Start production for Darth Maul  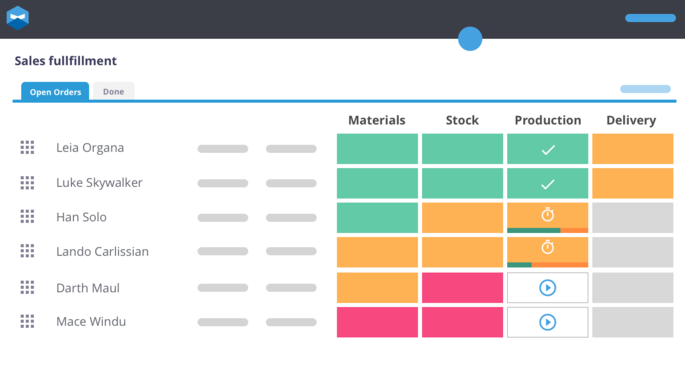(547, 288)
